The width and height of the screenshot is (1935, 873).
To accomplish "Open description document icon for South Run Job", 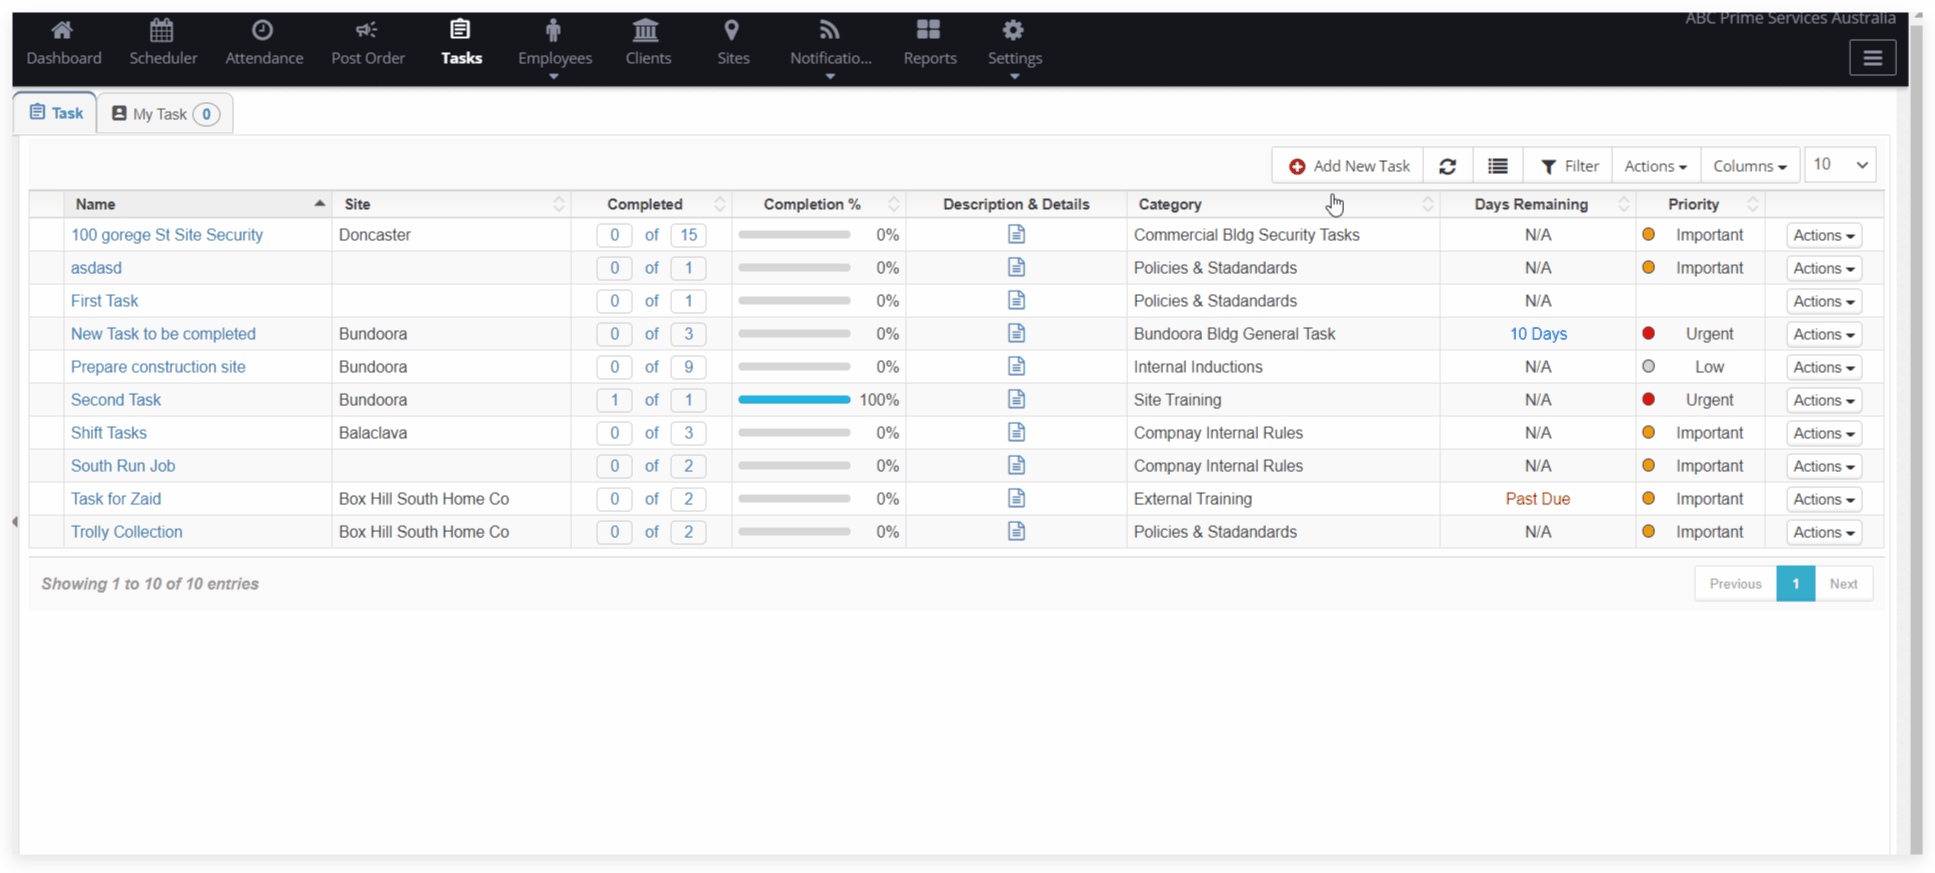I will pyautogui.click(x=1016, y=465).
